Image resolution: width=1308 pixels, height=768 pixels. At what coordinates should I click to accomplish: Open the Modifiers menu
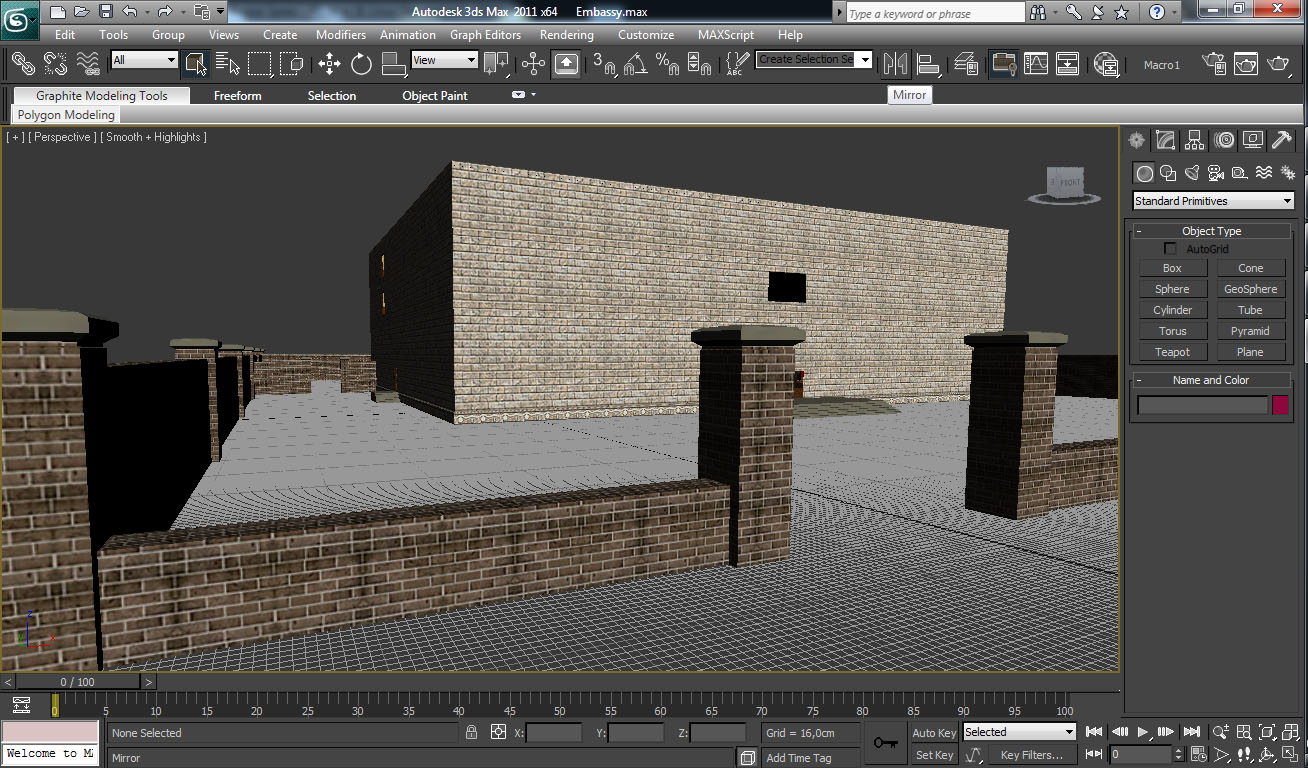[341, 34]
